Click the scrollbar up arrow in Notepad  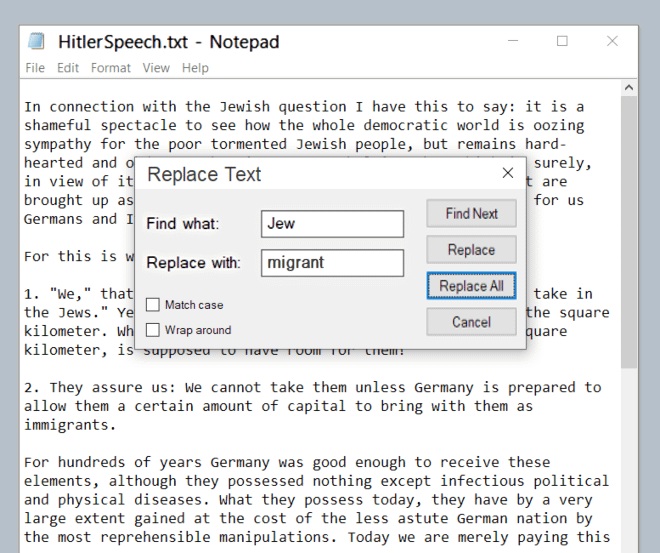[629, 88]
